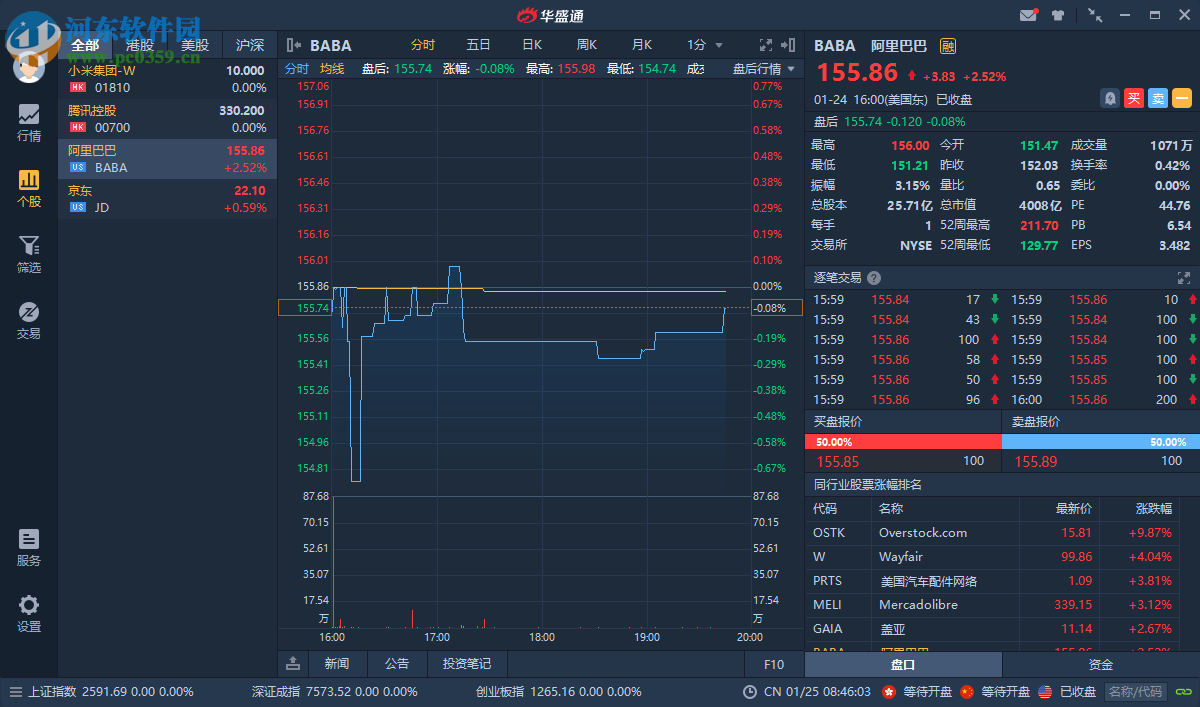Open the 个股 stocks panel in sidebar

coord(28,188)
